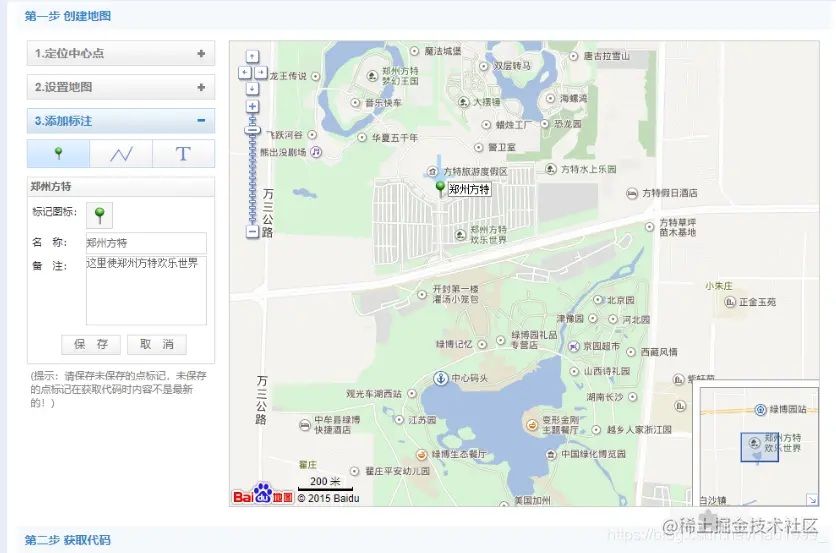Click the 郑州方特欢乐世界 POI icon
This screenshot has width=836, height=553.
point(460,235)
